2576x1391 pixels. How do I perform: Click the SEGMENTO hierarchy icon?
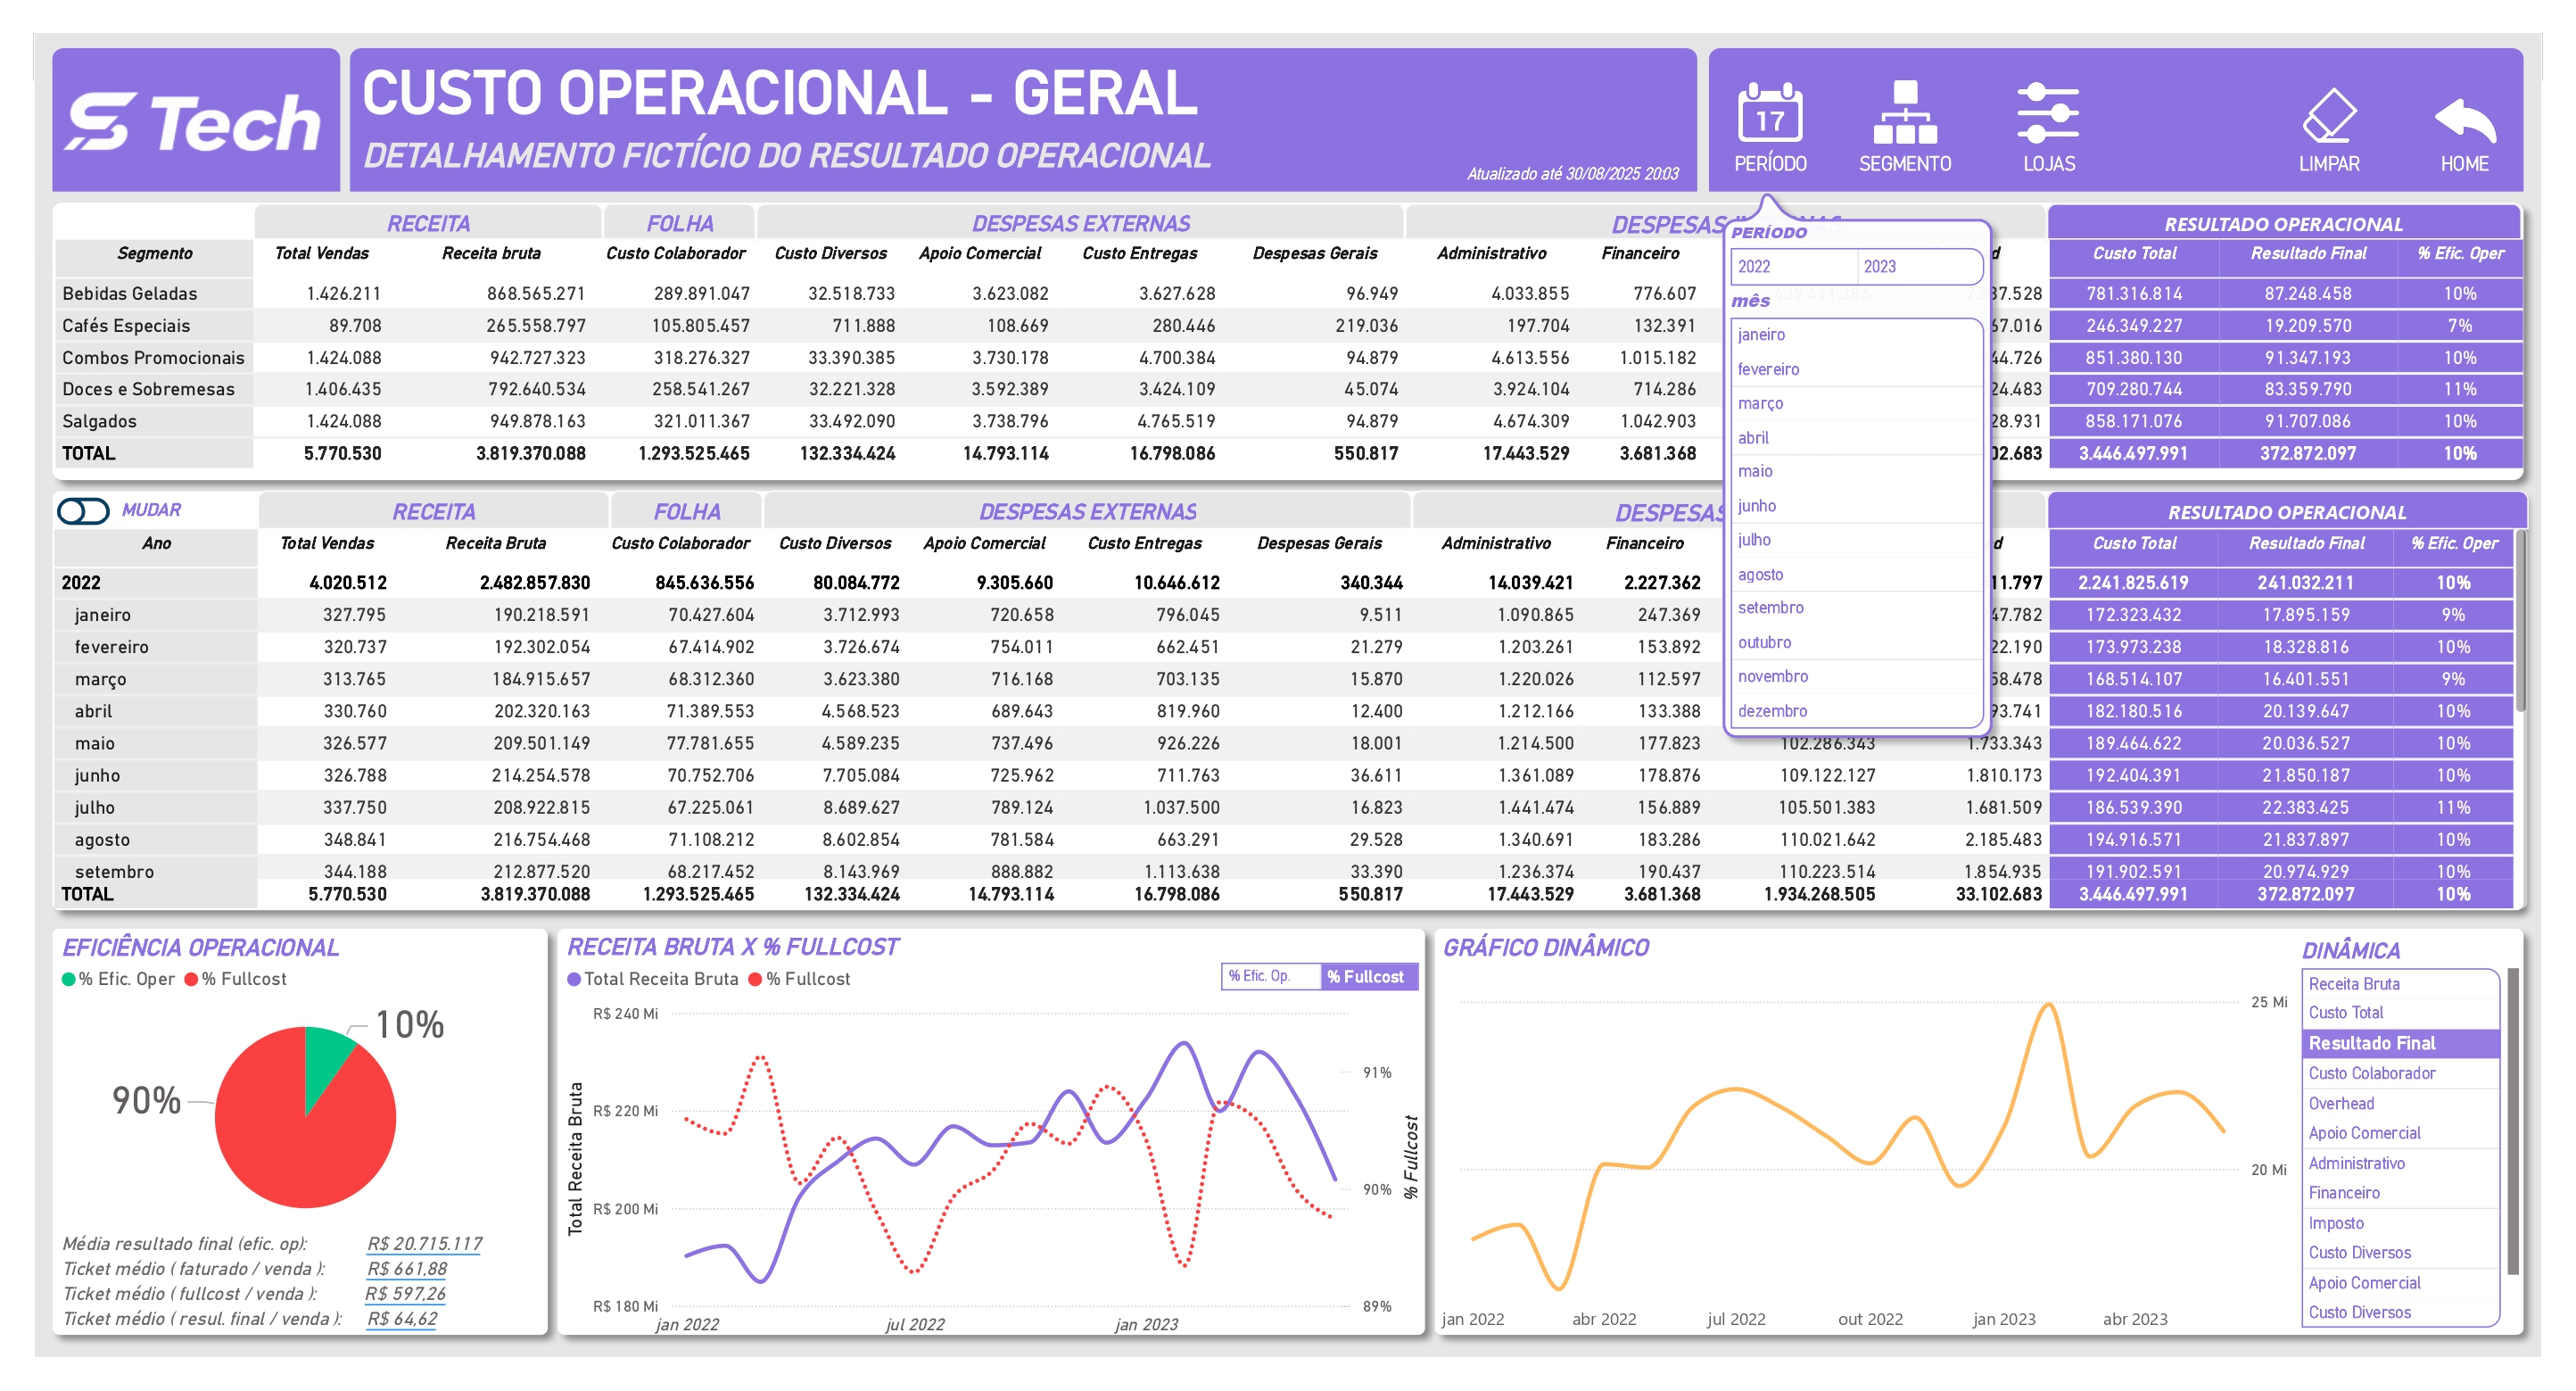coord(1904,115)
